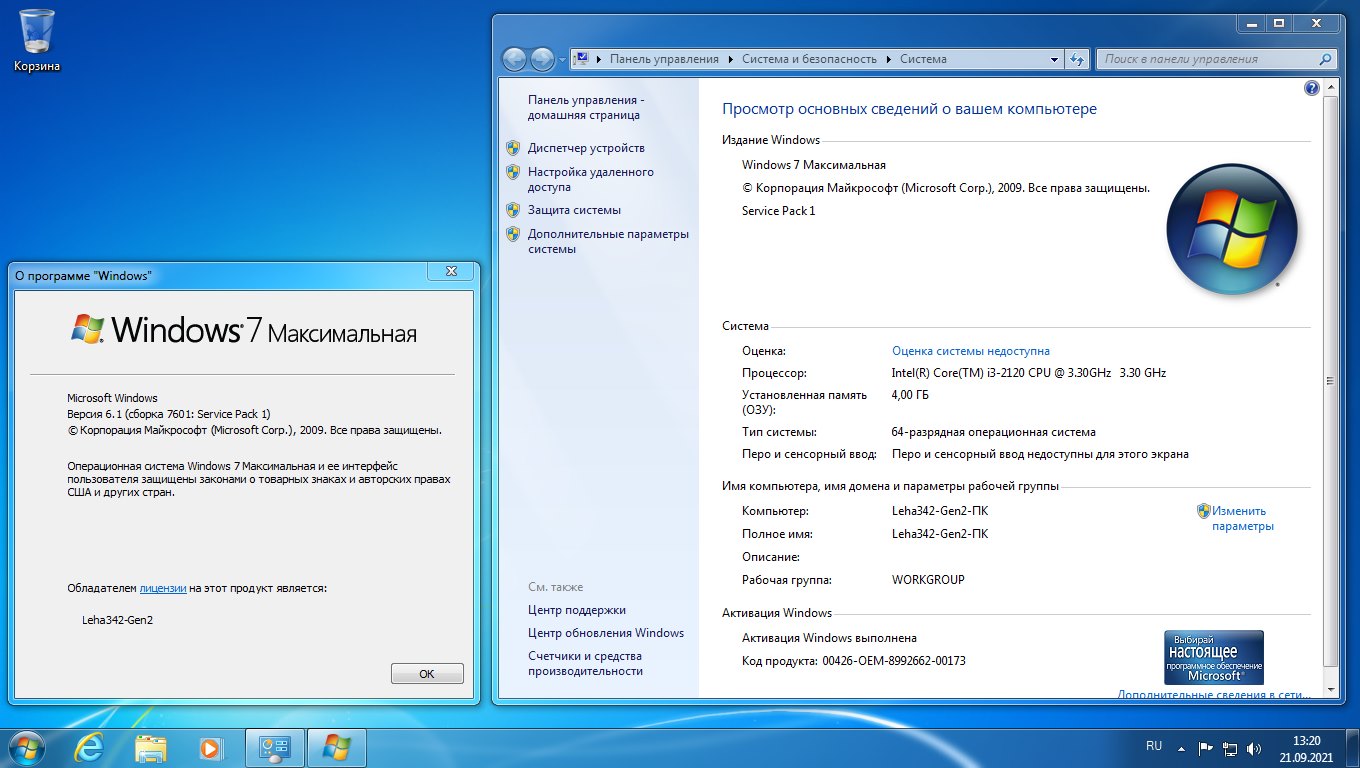Click the help question mark icon
This screenshot has height=768, width=1360.
(x=1312, y=89)
